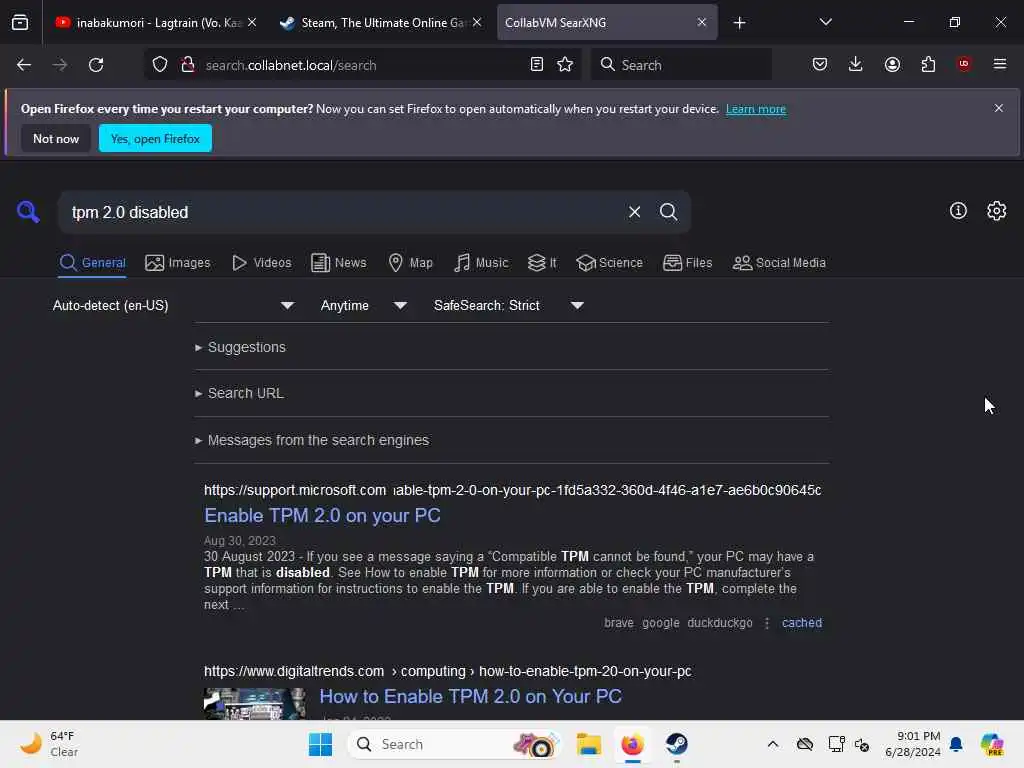1024x768 pixels.
Task: Open Firefox application menu hamburger
Action: pyautogui.click(x=1000, y=64)
